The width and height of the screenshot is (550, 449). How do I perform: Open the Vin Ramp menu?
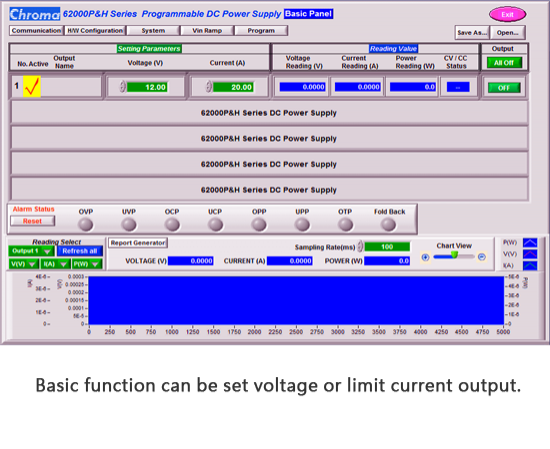click(207, 31)
